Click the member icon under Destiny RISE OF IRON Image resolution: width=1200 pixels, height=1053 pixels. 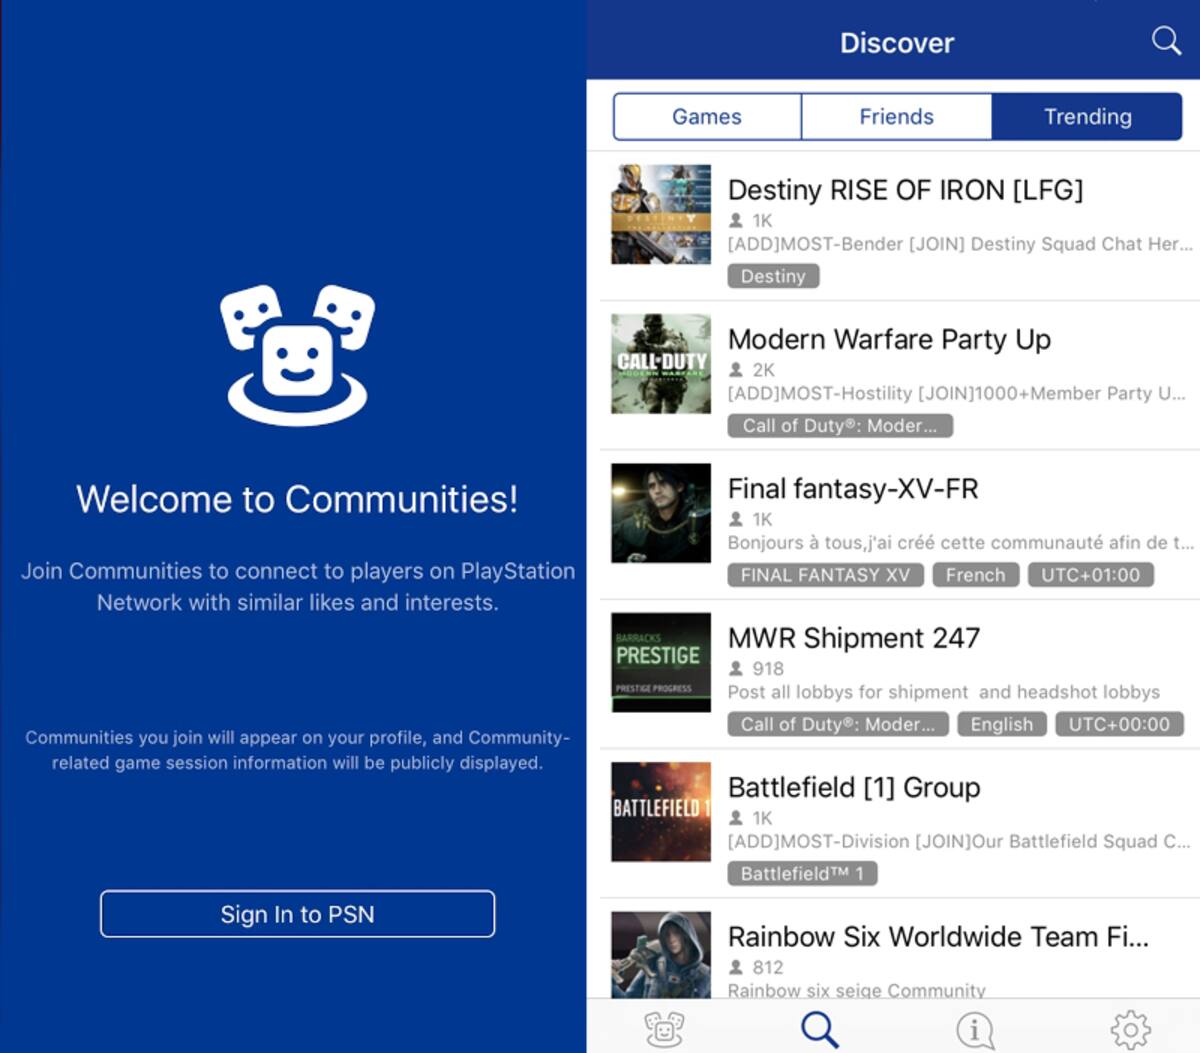click(x=736, y=220)
